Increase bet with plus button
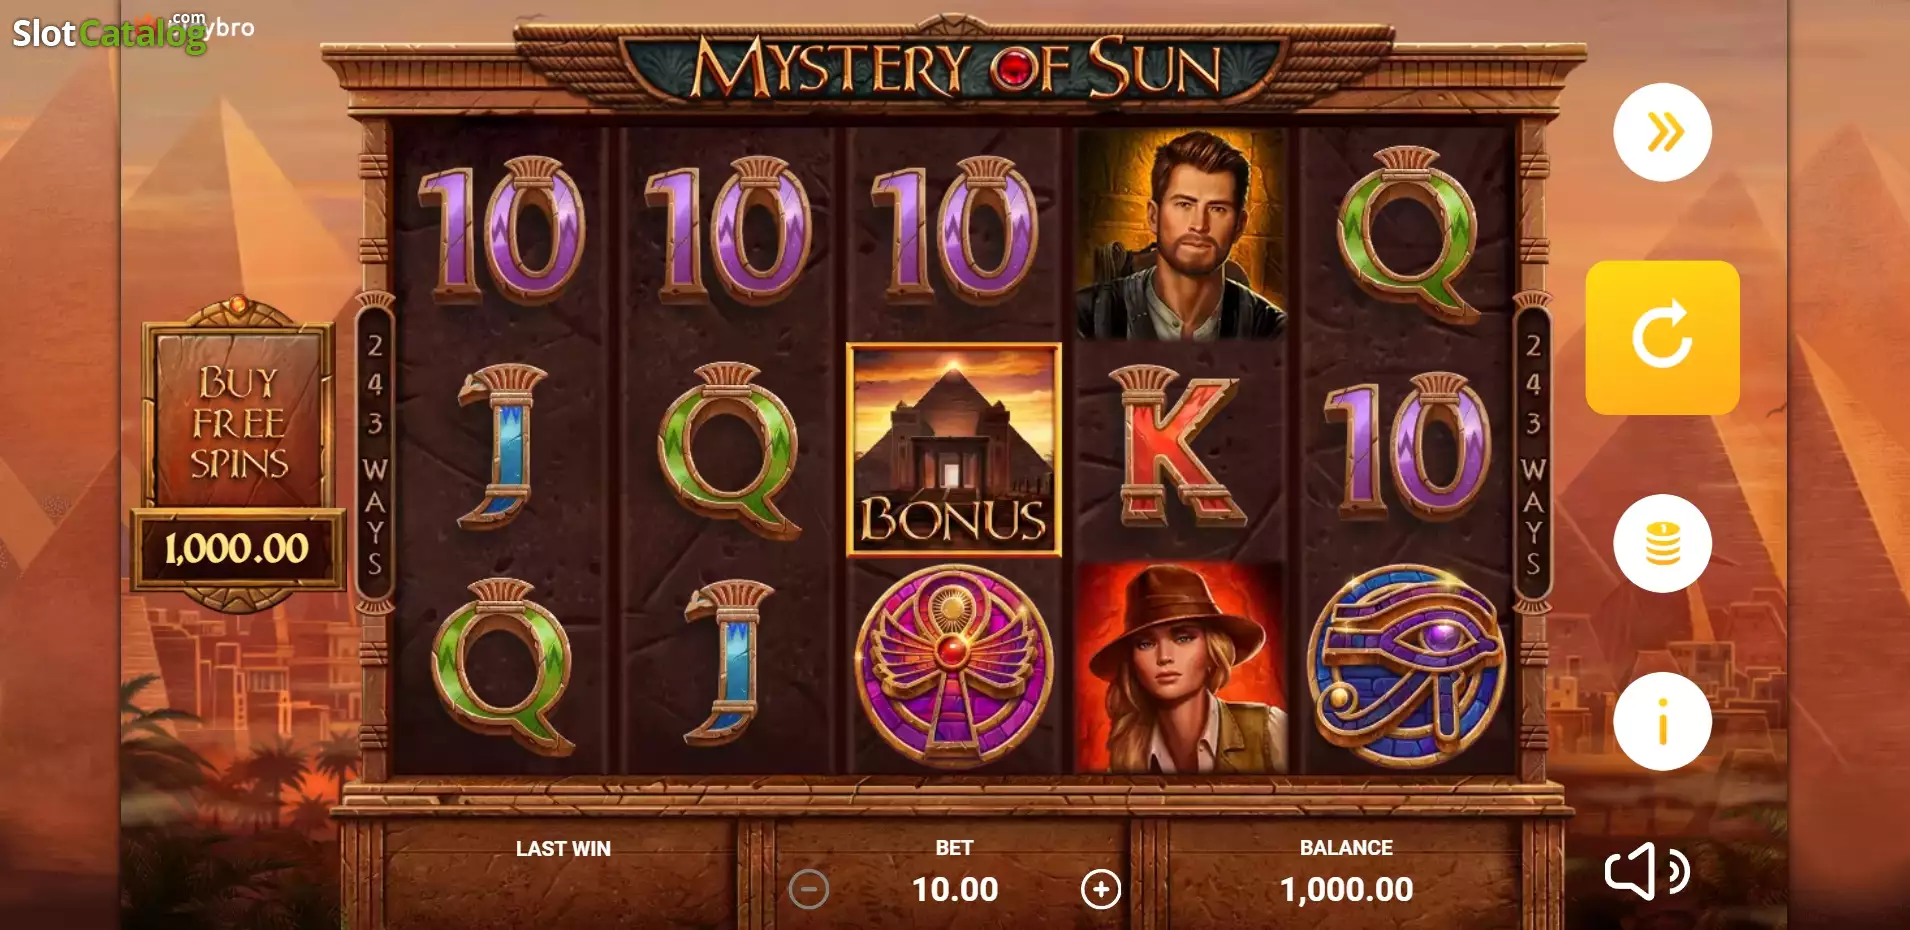The width and height of the screenshot is (1910, 930). 1101,889
